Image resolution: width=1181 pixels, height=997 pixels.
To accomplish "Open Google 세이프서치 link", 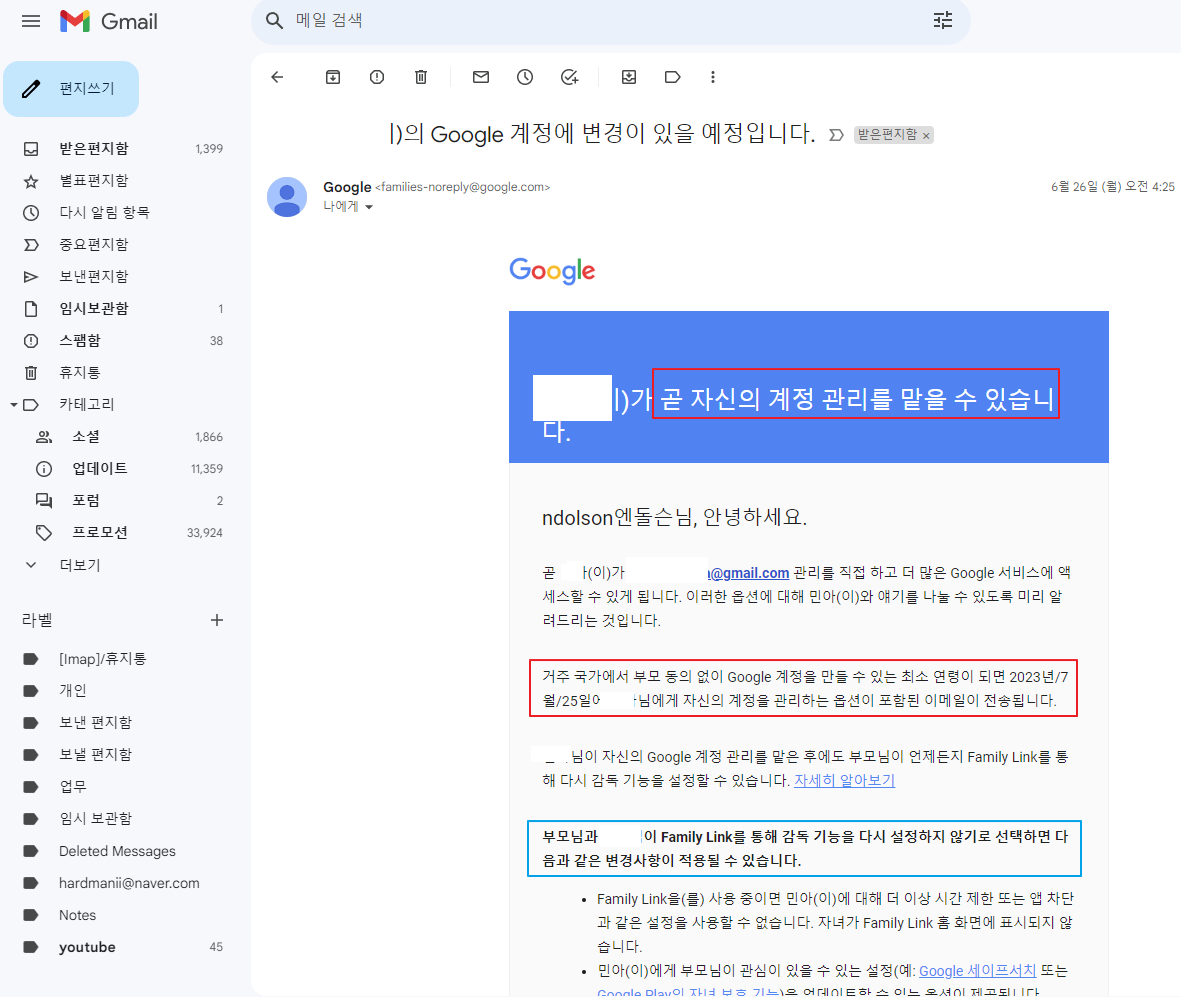I will (x=978, y=971).
